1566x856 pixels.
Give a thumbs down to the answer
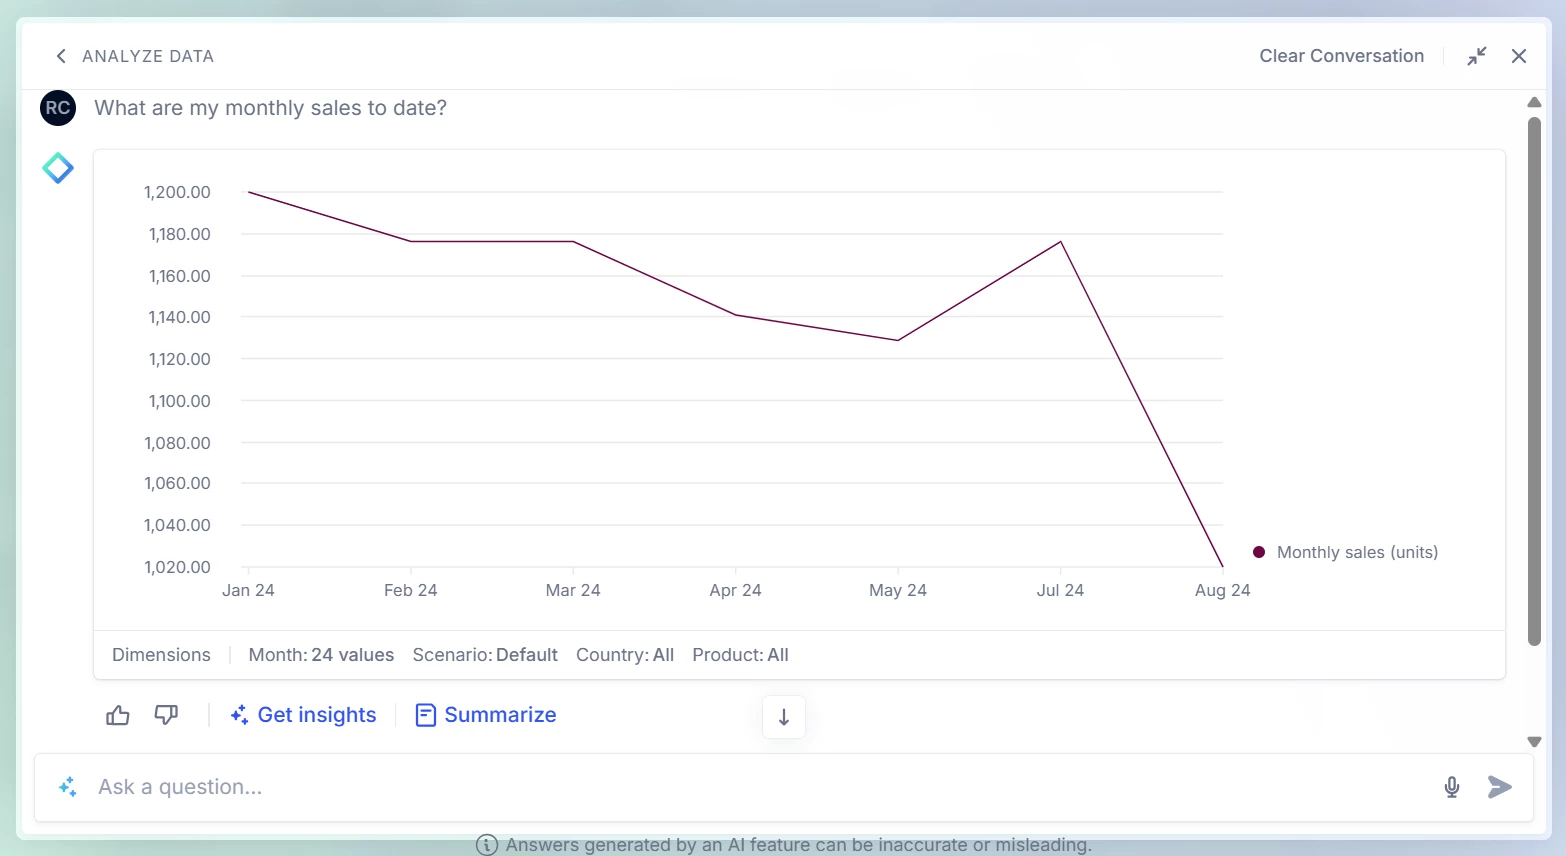pyautogui.click(x=166, y=715)
